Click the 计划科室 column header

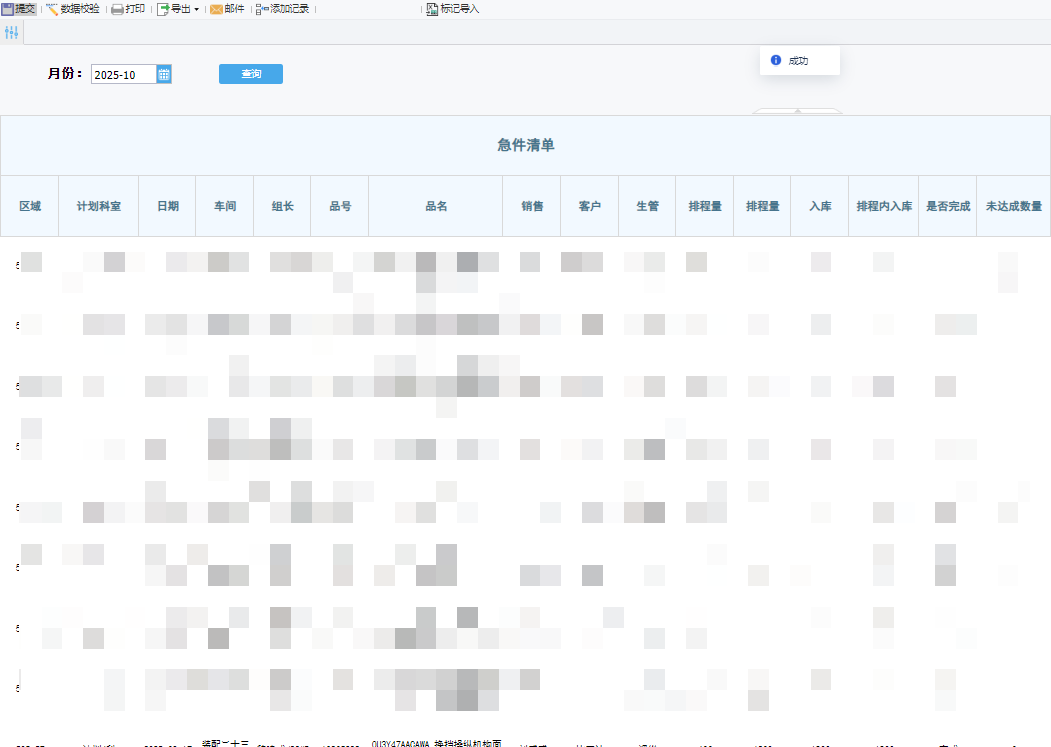[x=99, y=207]
